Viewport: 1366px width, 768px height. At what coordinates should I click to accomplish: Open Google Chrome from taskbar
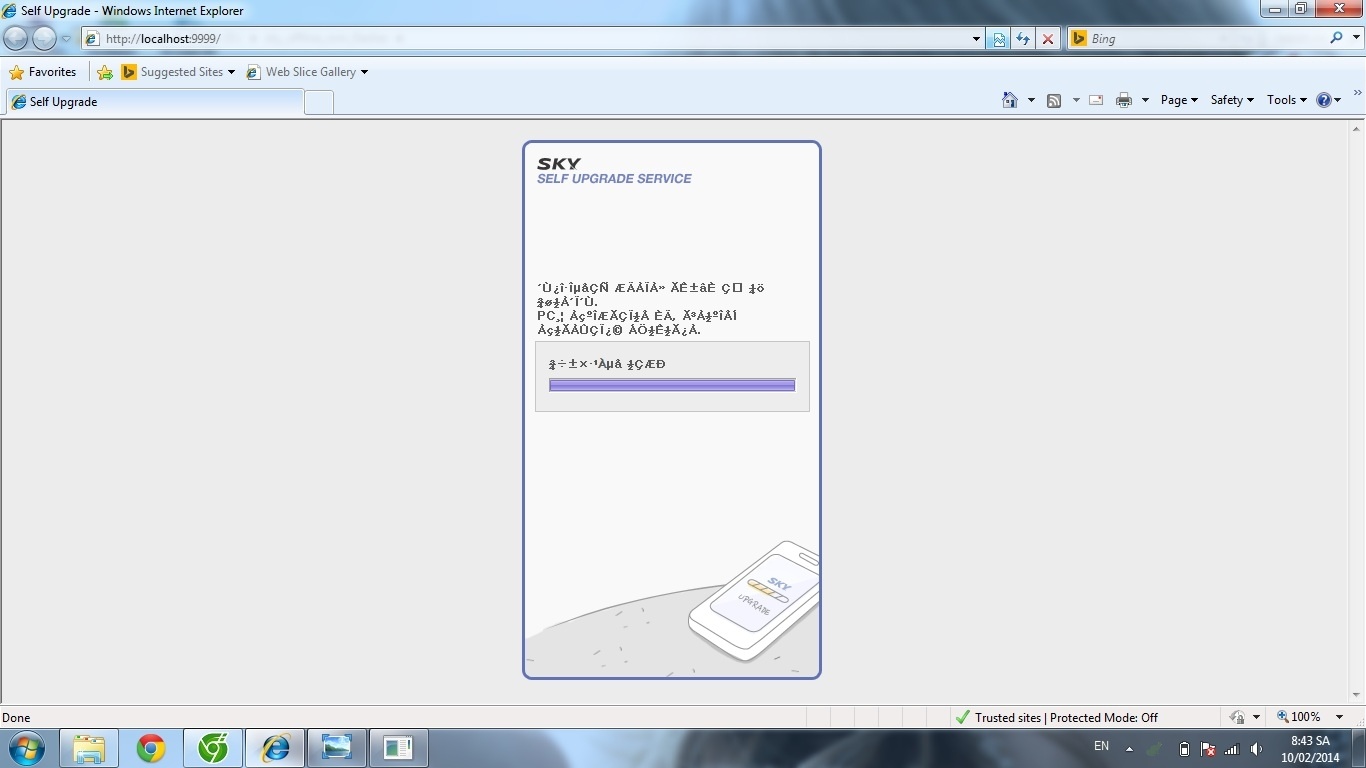(x=151, y=748)
